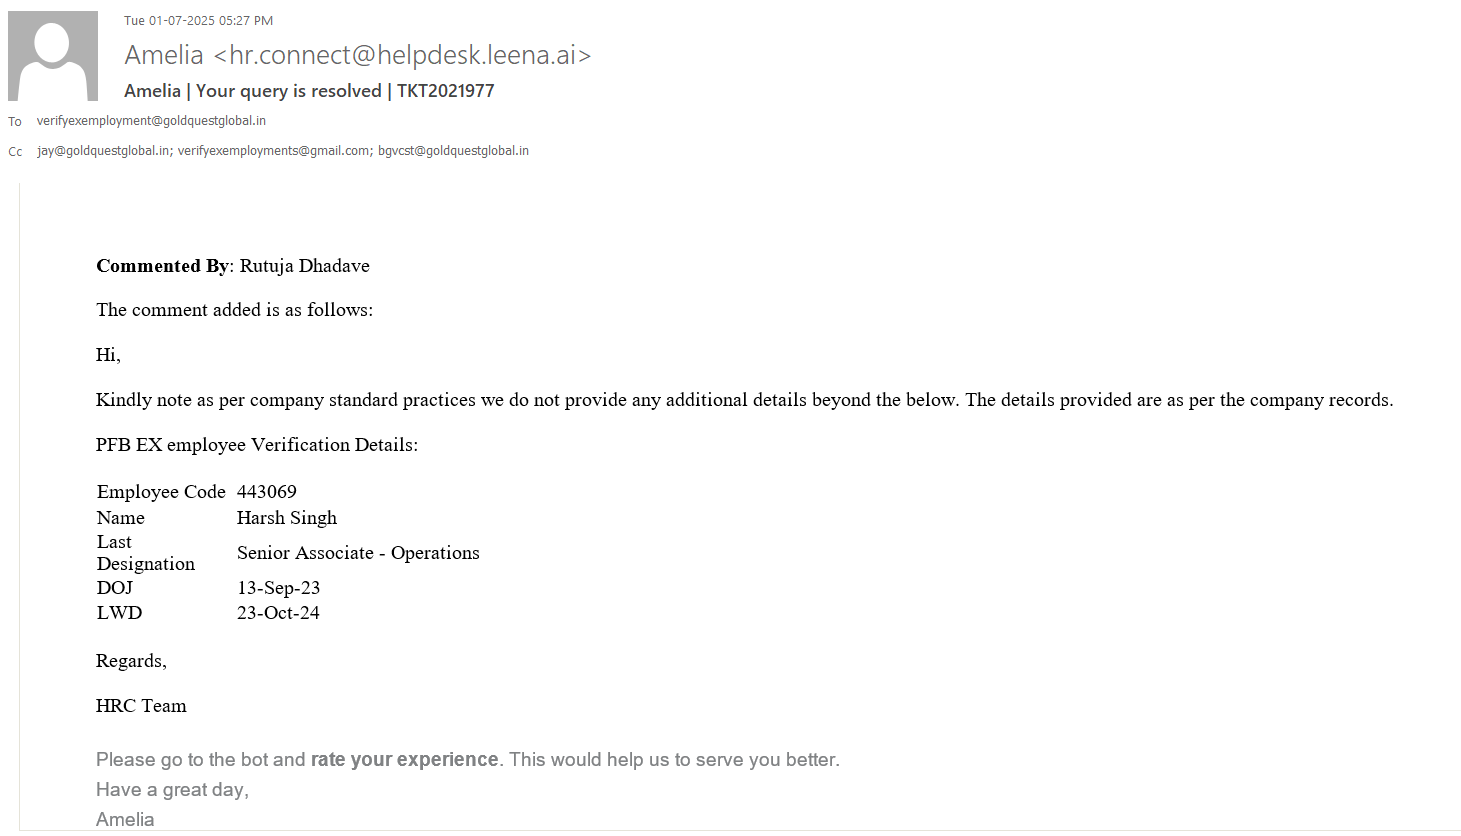Click the sender avatar placeholder icon

coord(53,56)
